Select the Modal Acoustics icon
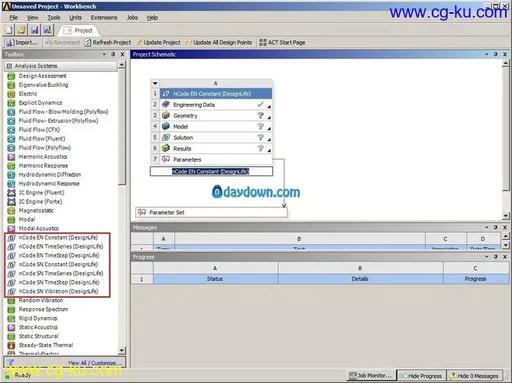512x383 pixels. [x=11, y=229]
